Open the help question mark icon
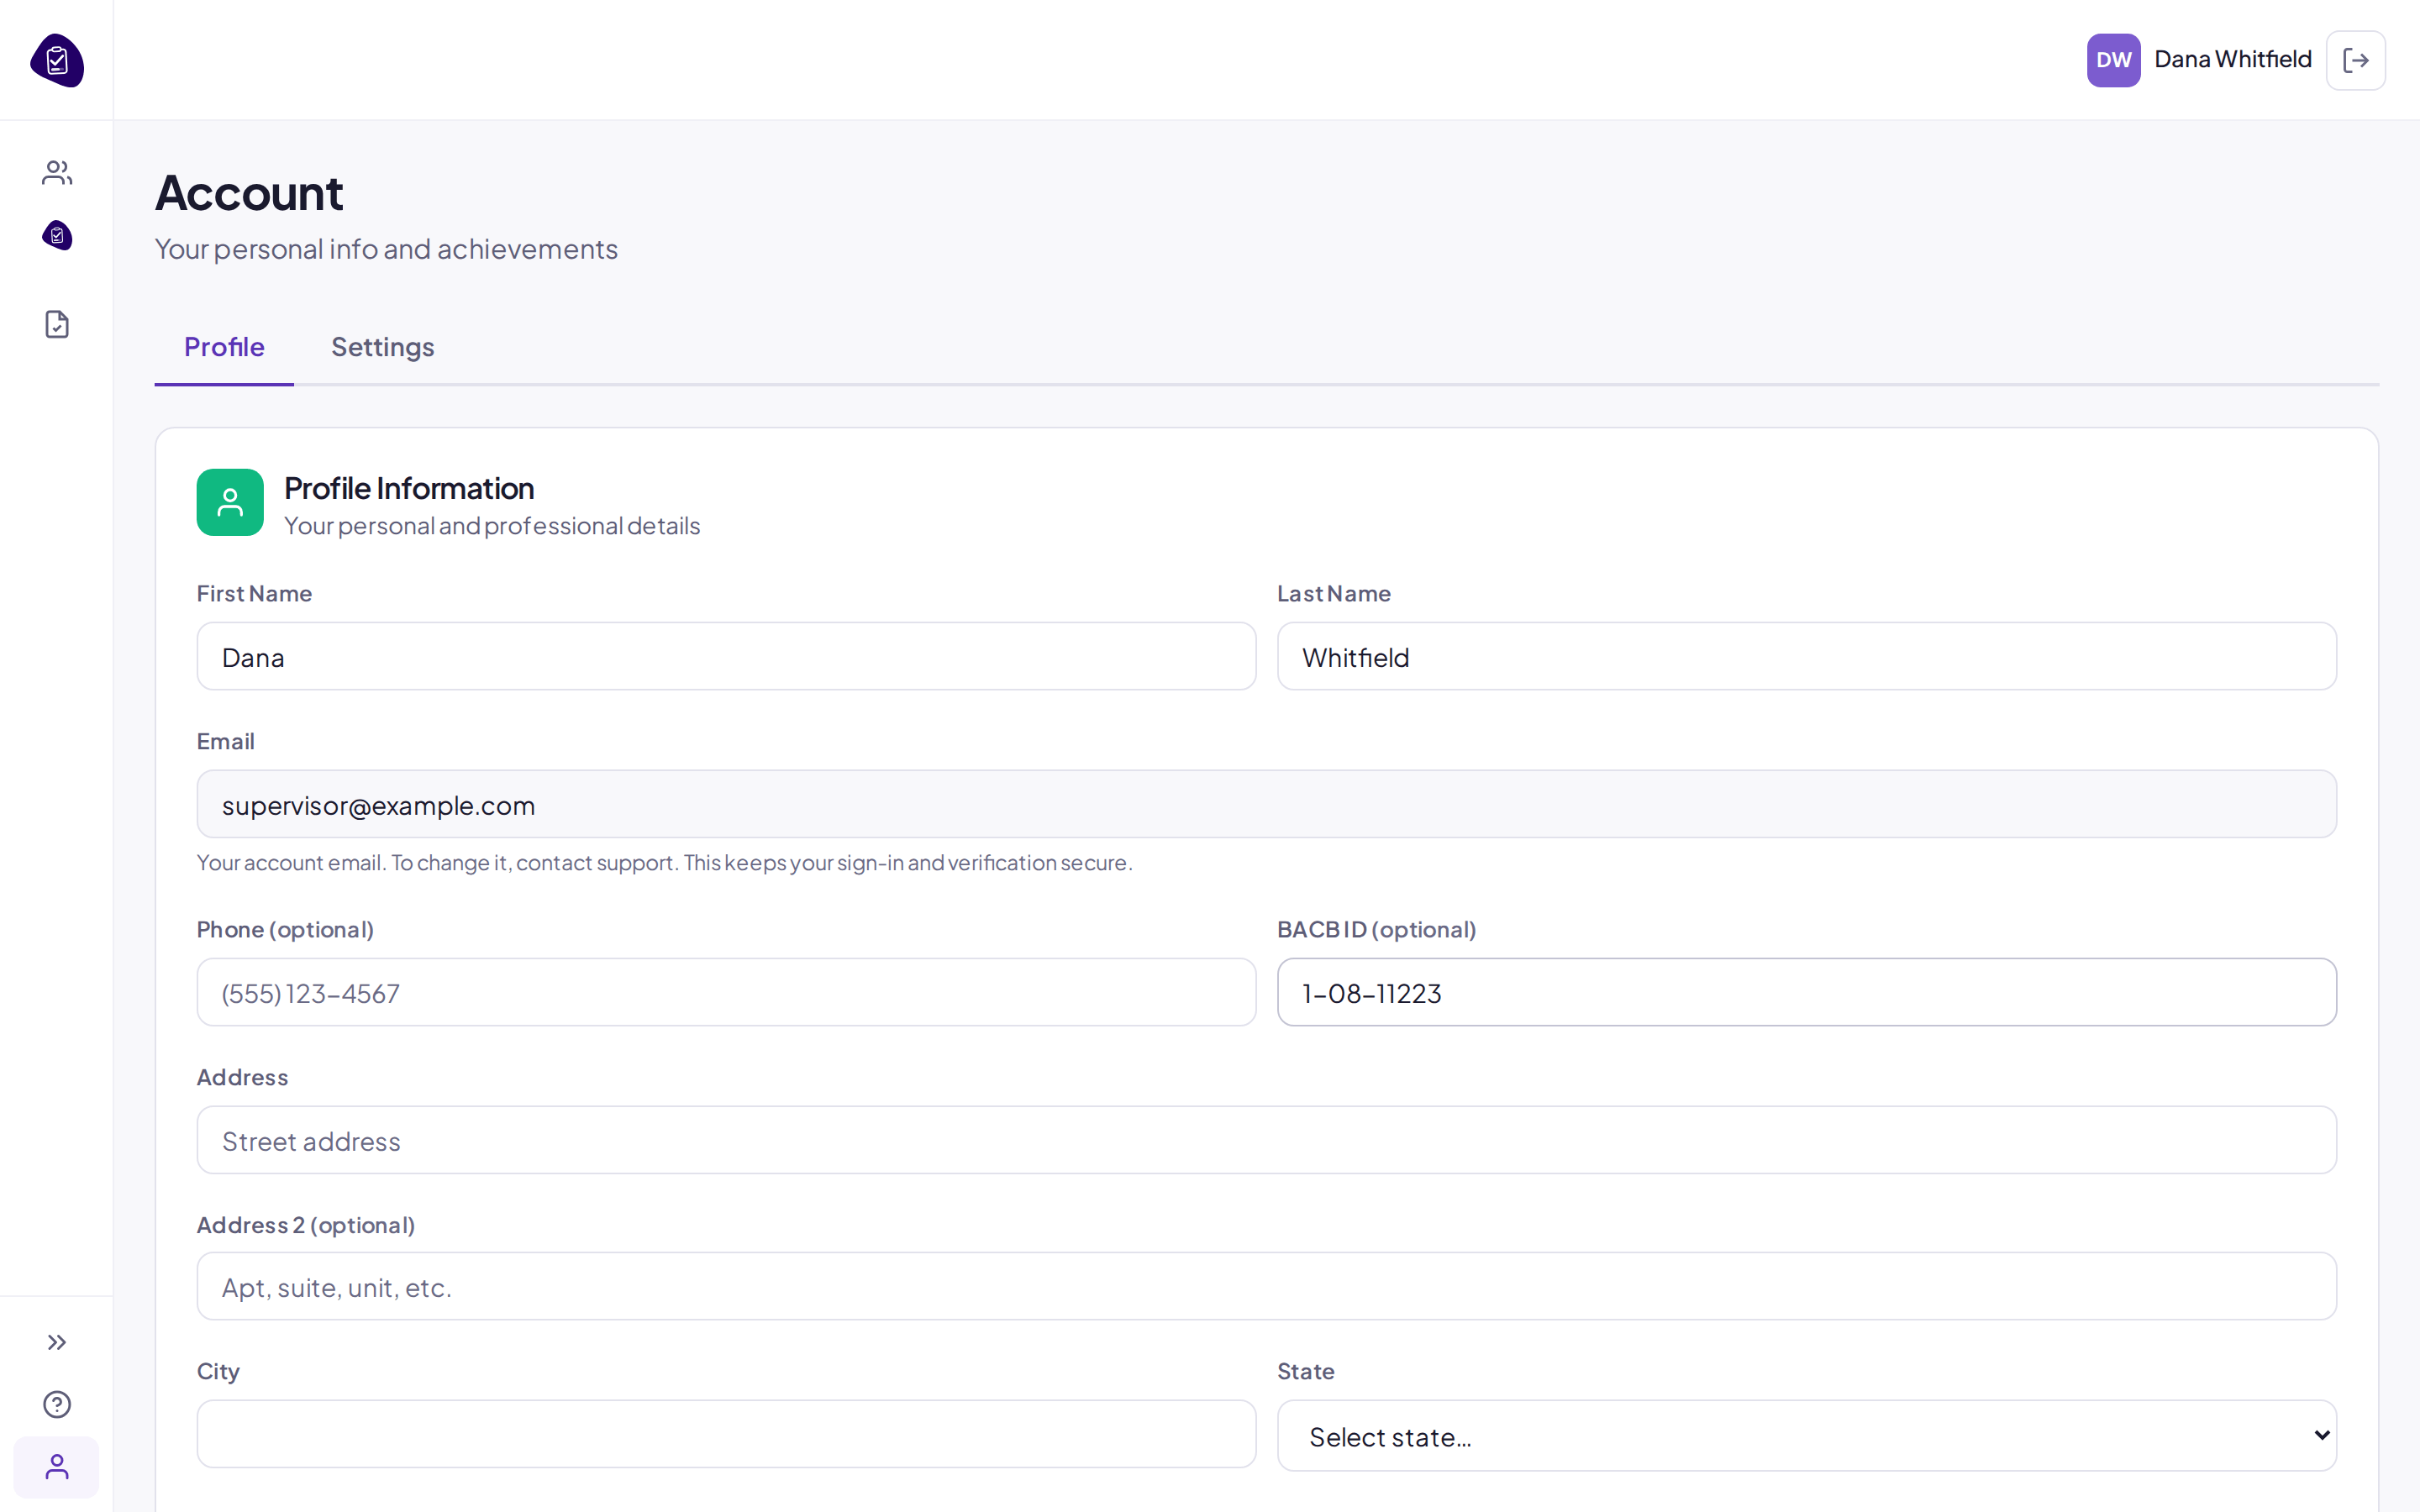This screenshot has width=2420, height=1512. point(57,1404)
